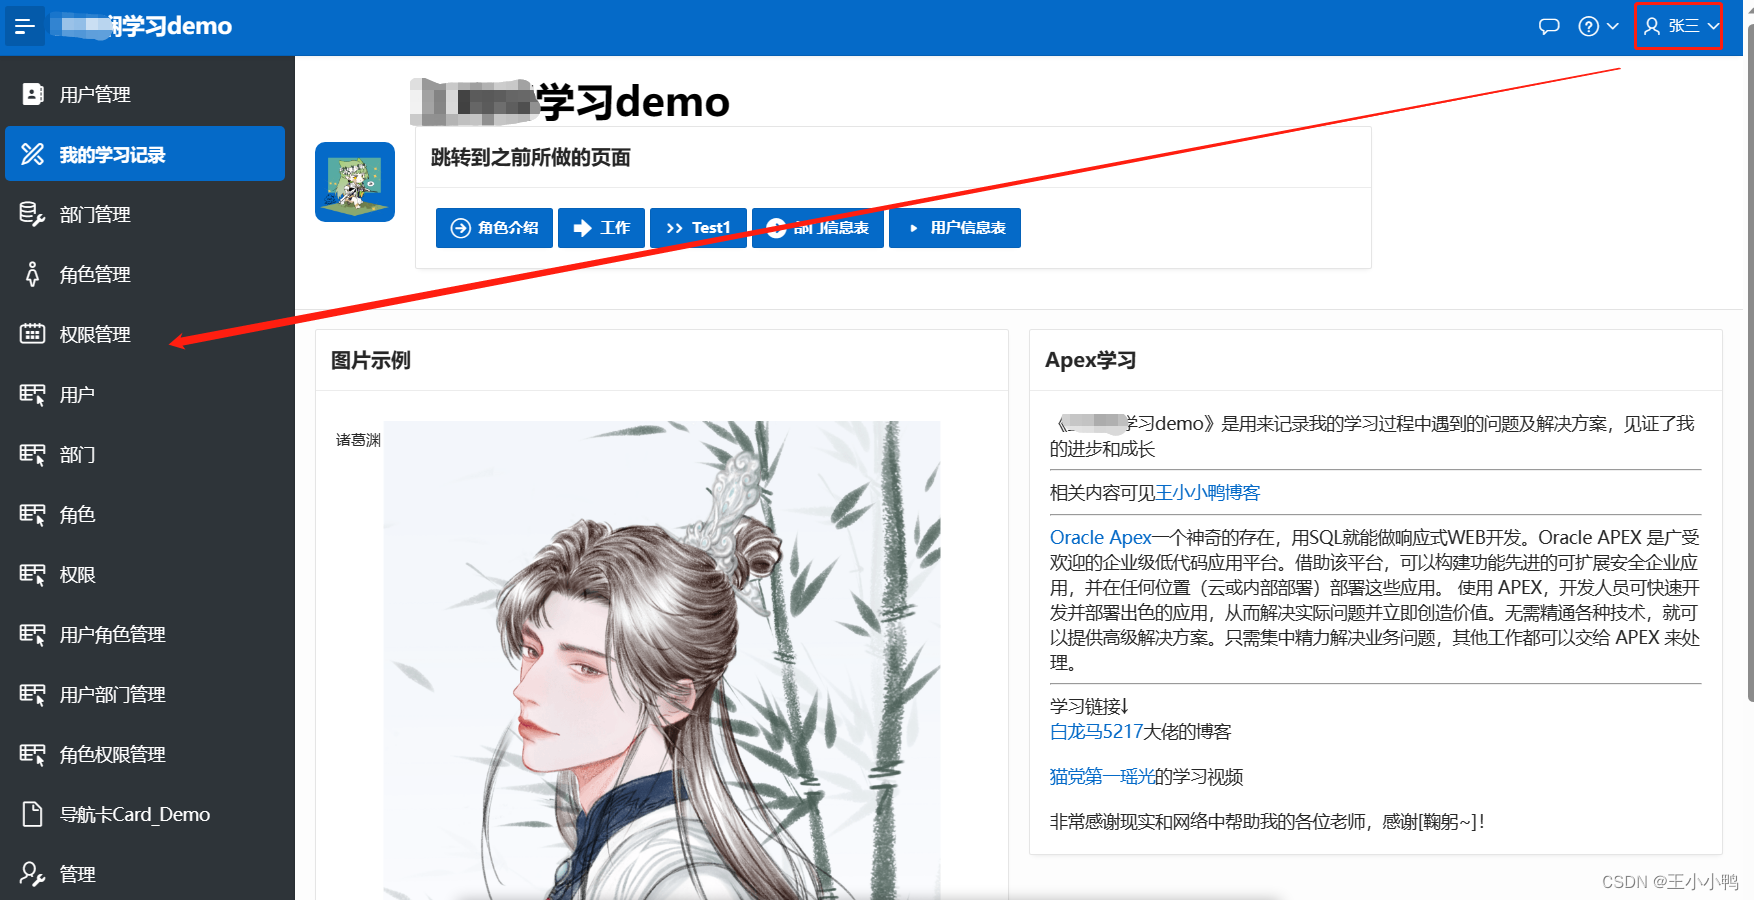Click the page vertical scrollbar
1754x900 pixels.
point(1749,360)
